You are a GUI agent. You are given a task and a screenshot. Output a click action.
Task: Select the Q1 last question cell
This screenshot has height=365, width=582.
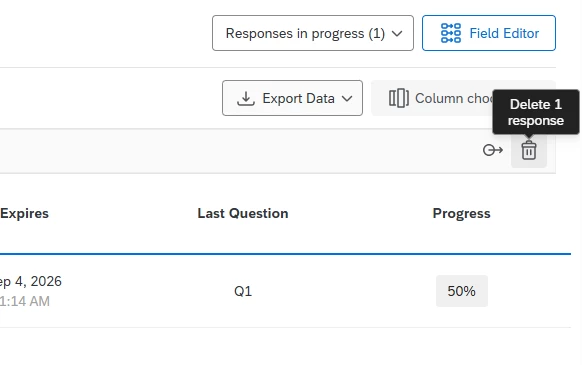pyautogui.click(x=243, y=291)
